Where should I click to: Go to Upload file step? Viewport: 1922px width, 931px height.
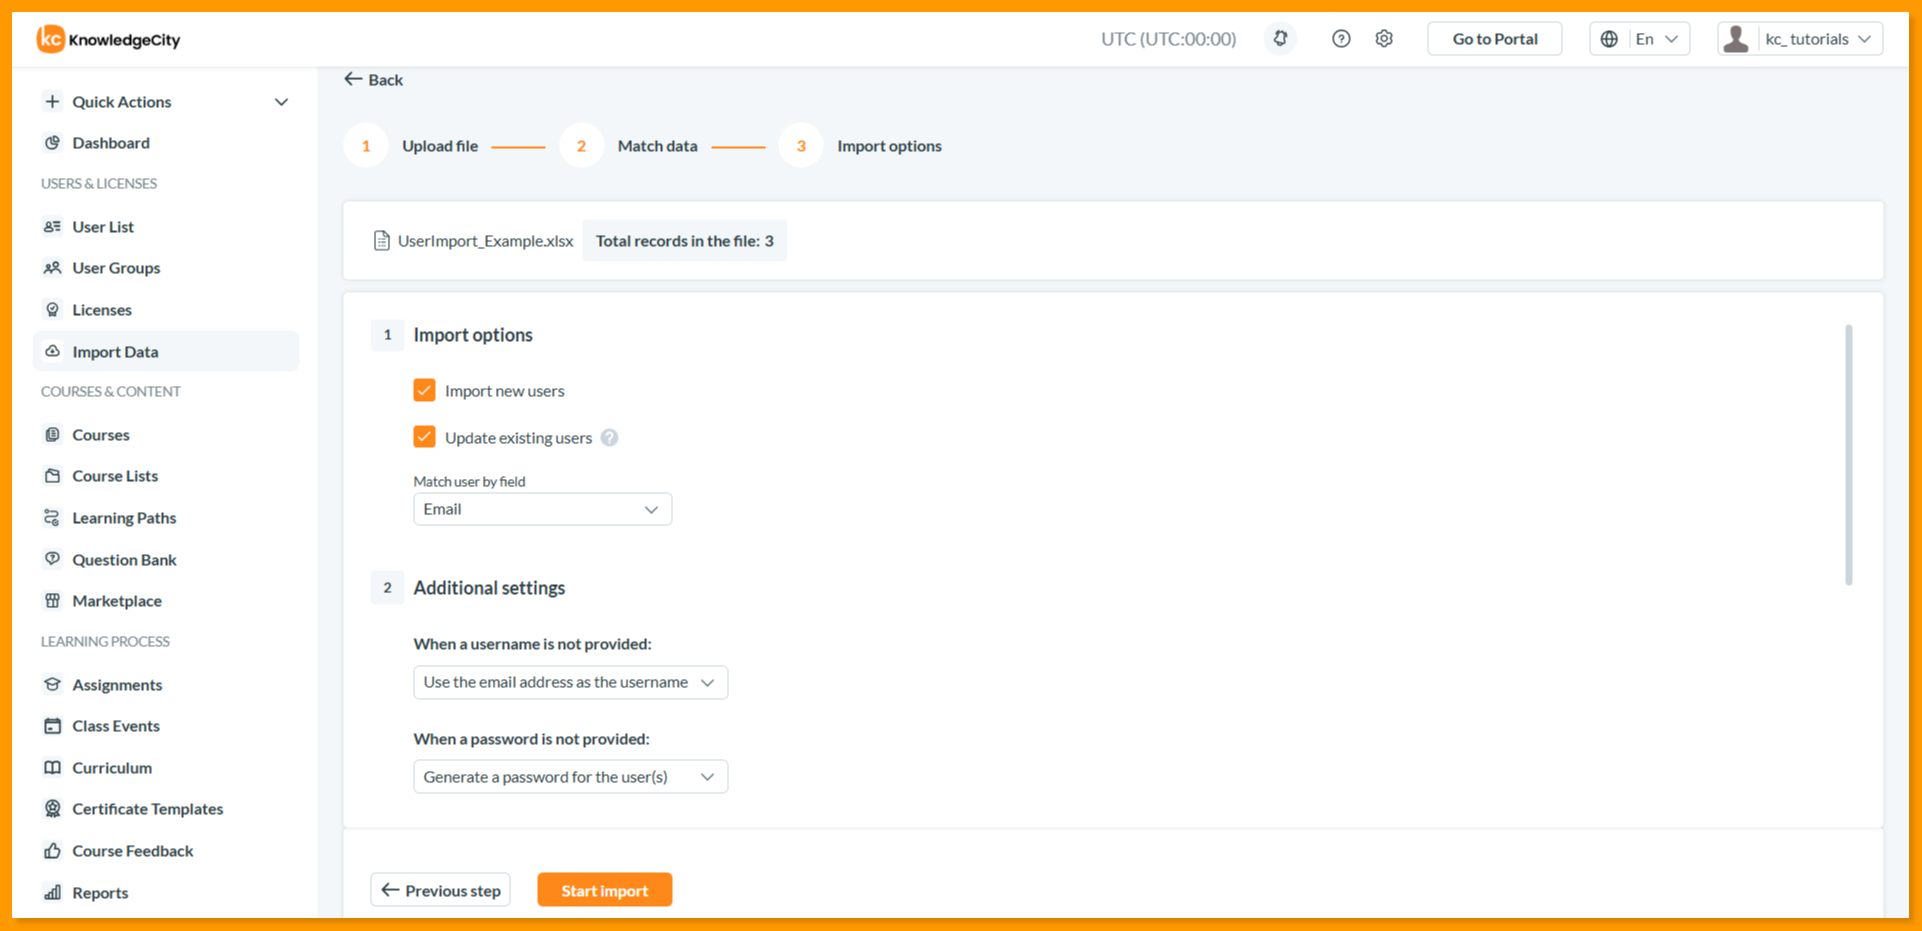pyautogui.click(x=412, y=146)
